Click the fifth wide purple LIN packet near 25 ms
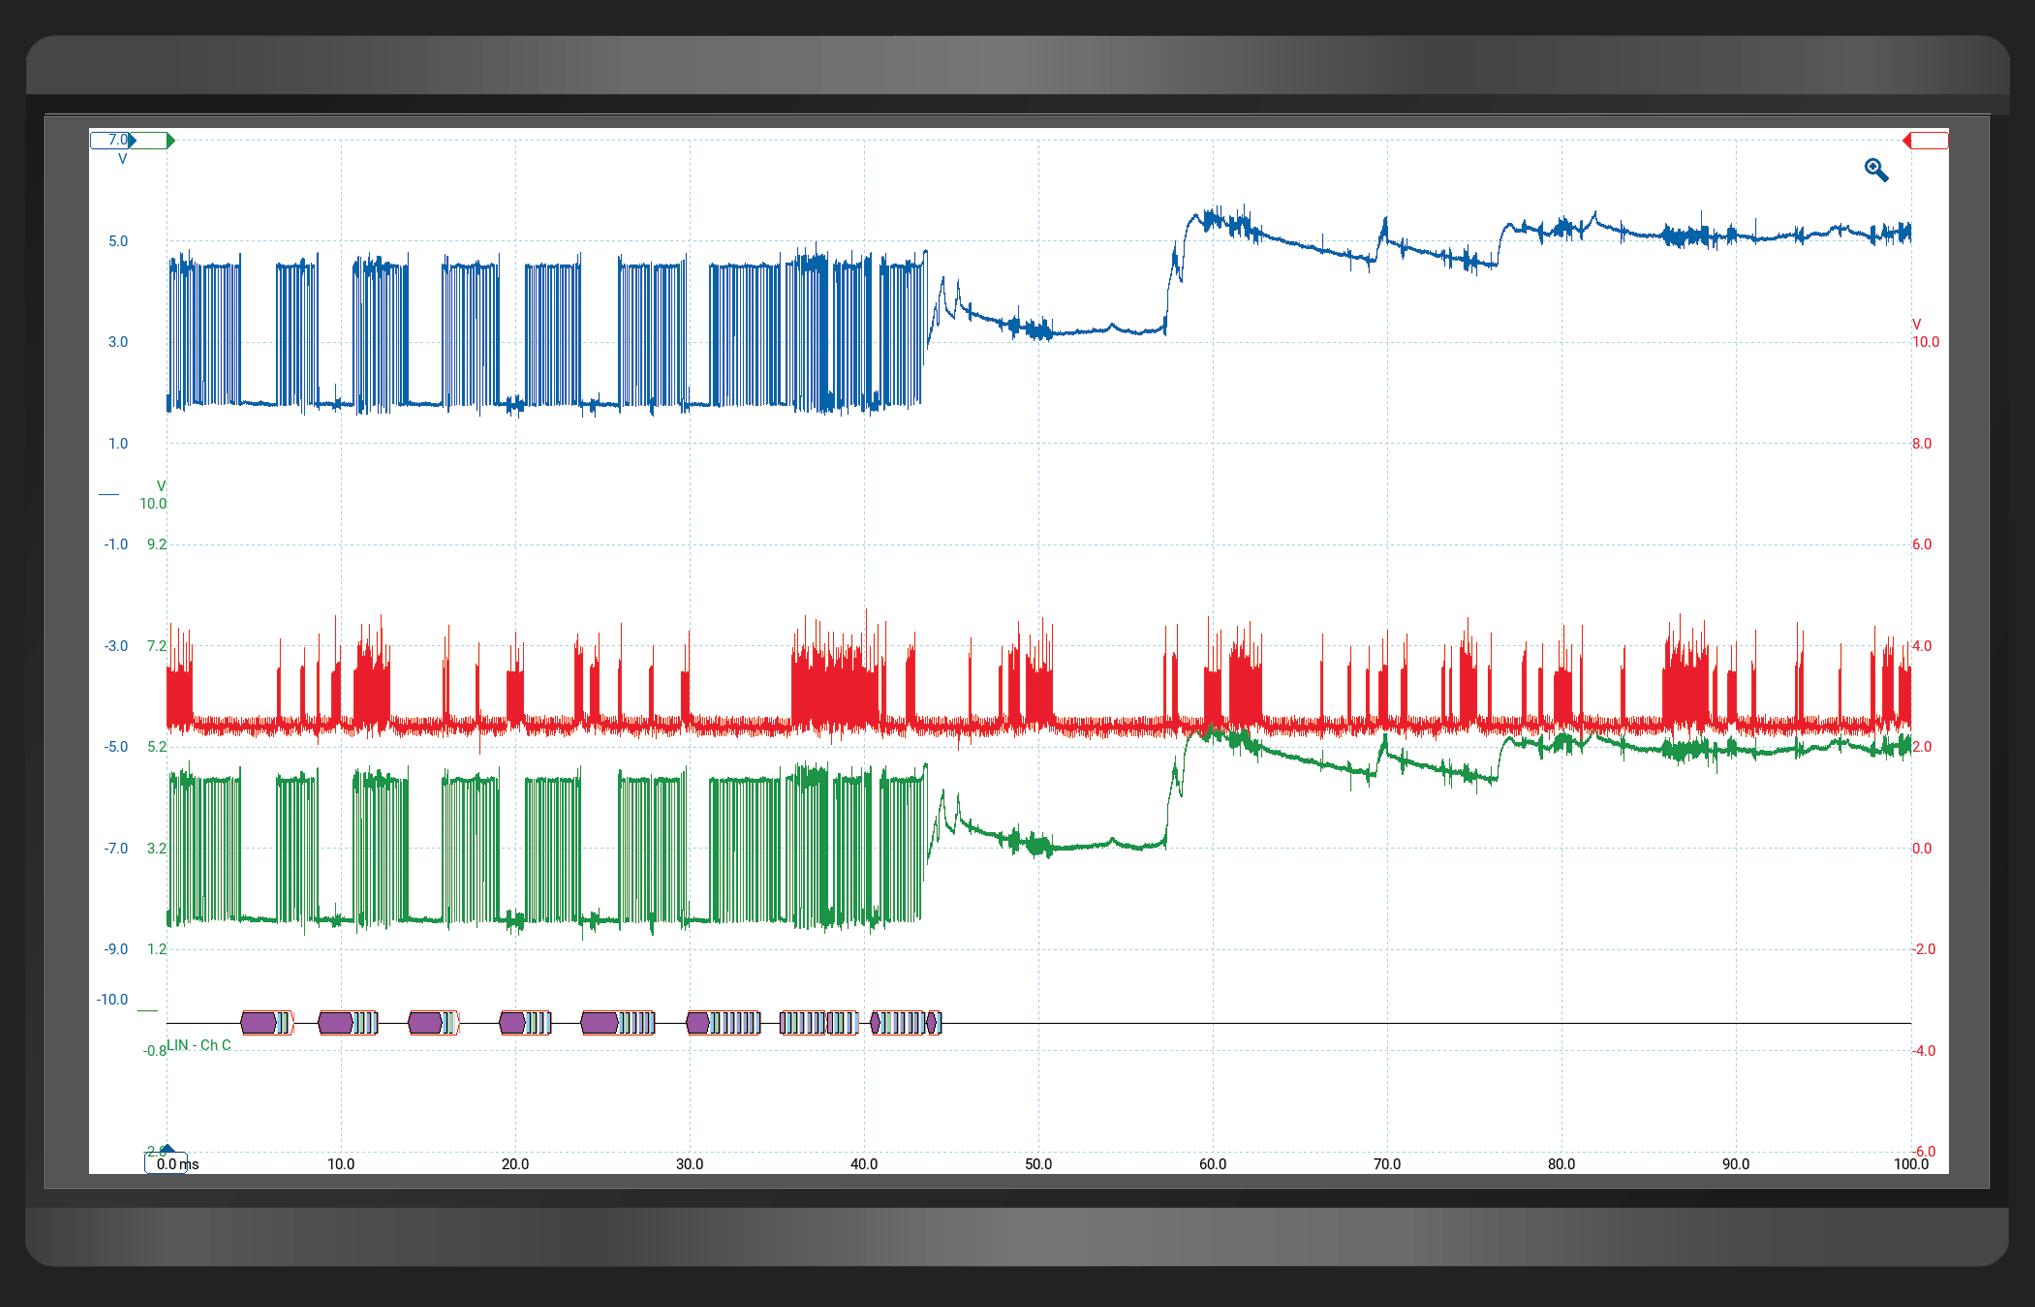 point(599,1022)
